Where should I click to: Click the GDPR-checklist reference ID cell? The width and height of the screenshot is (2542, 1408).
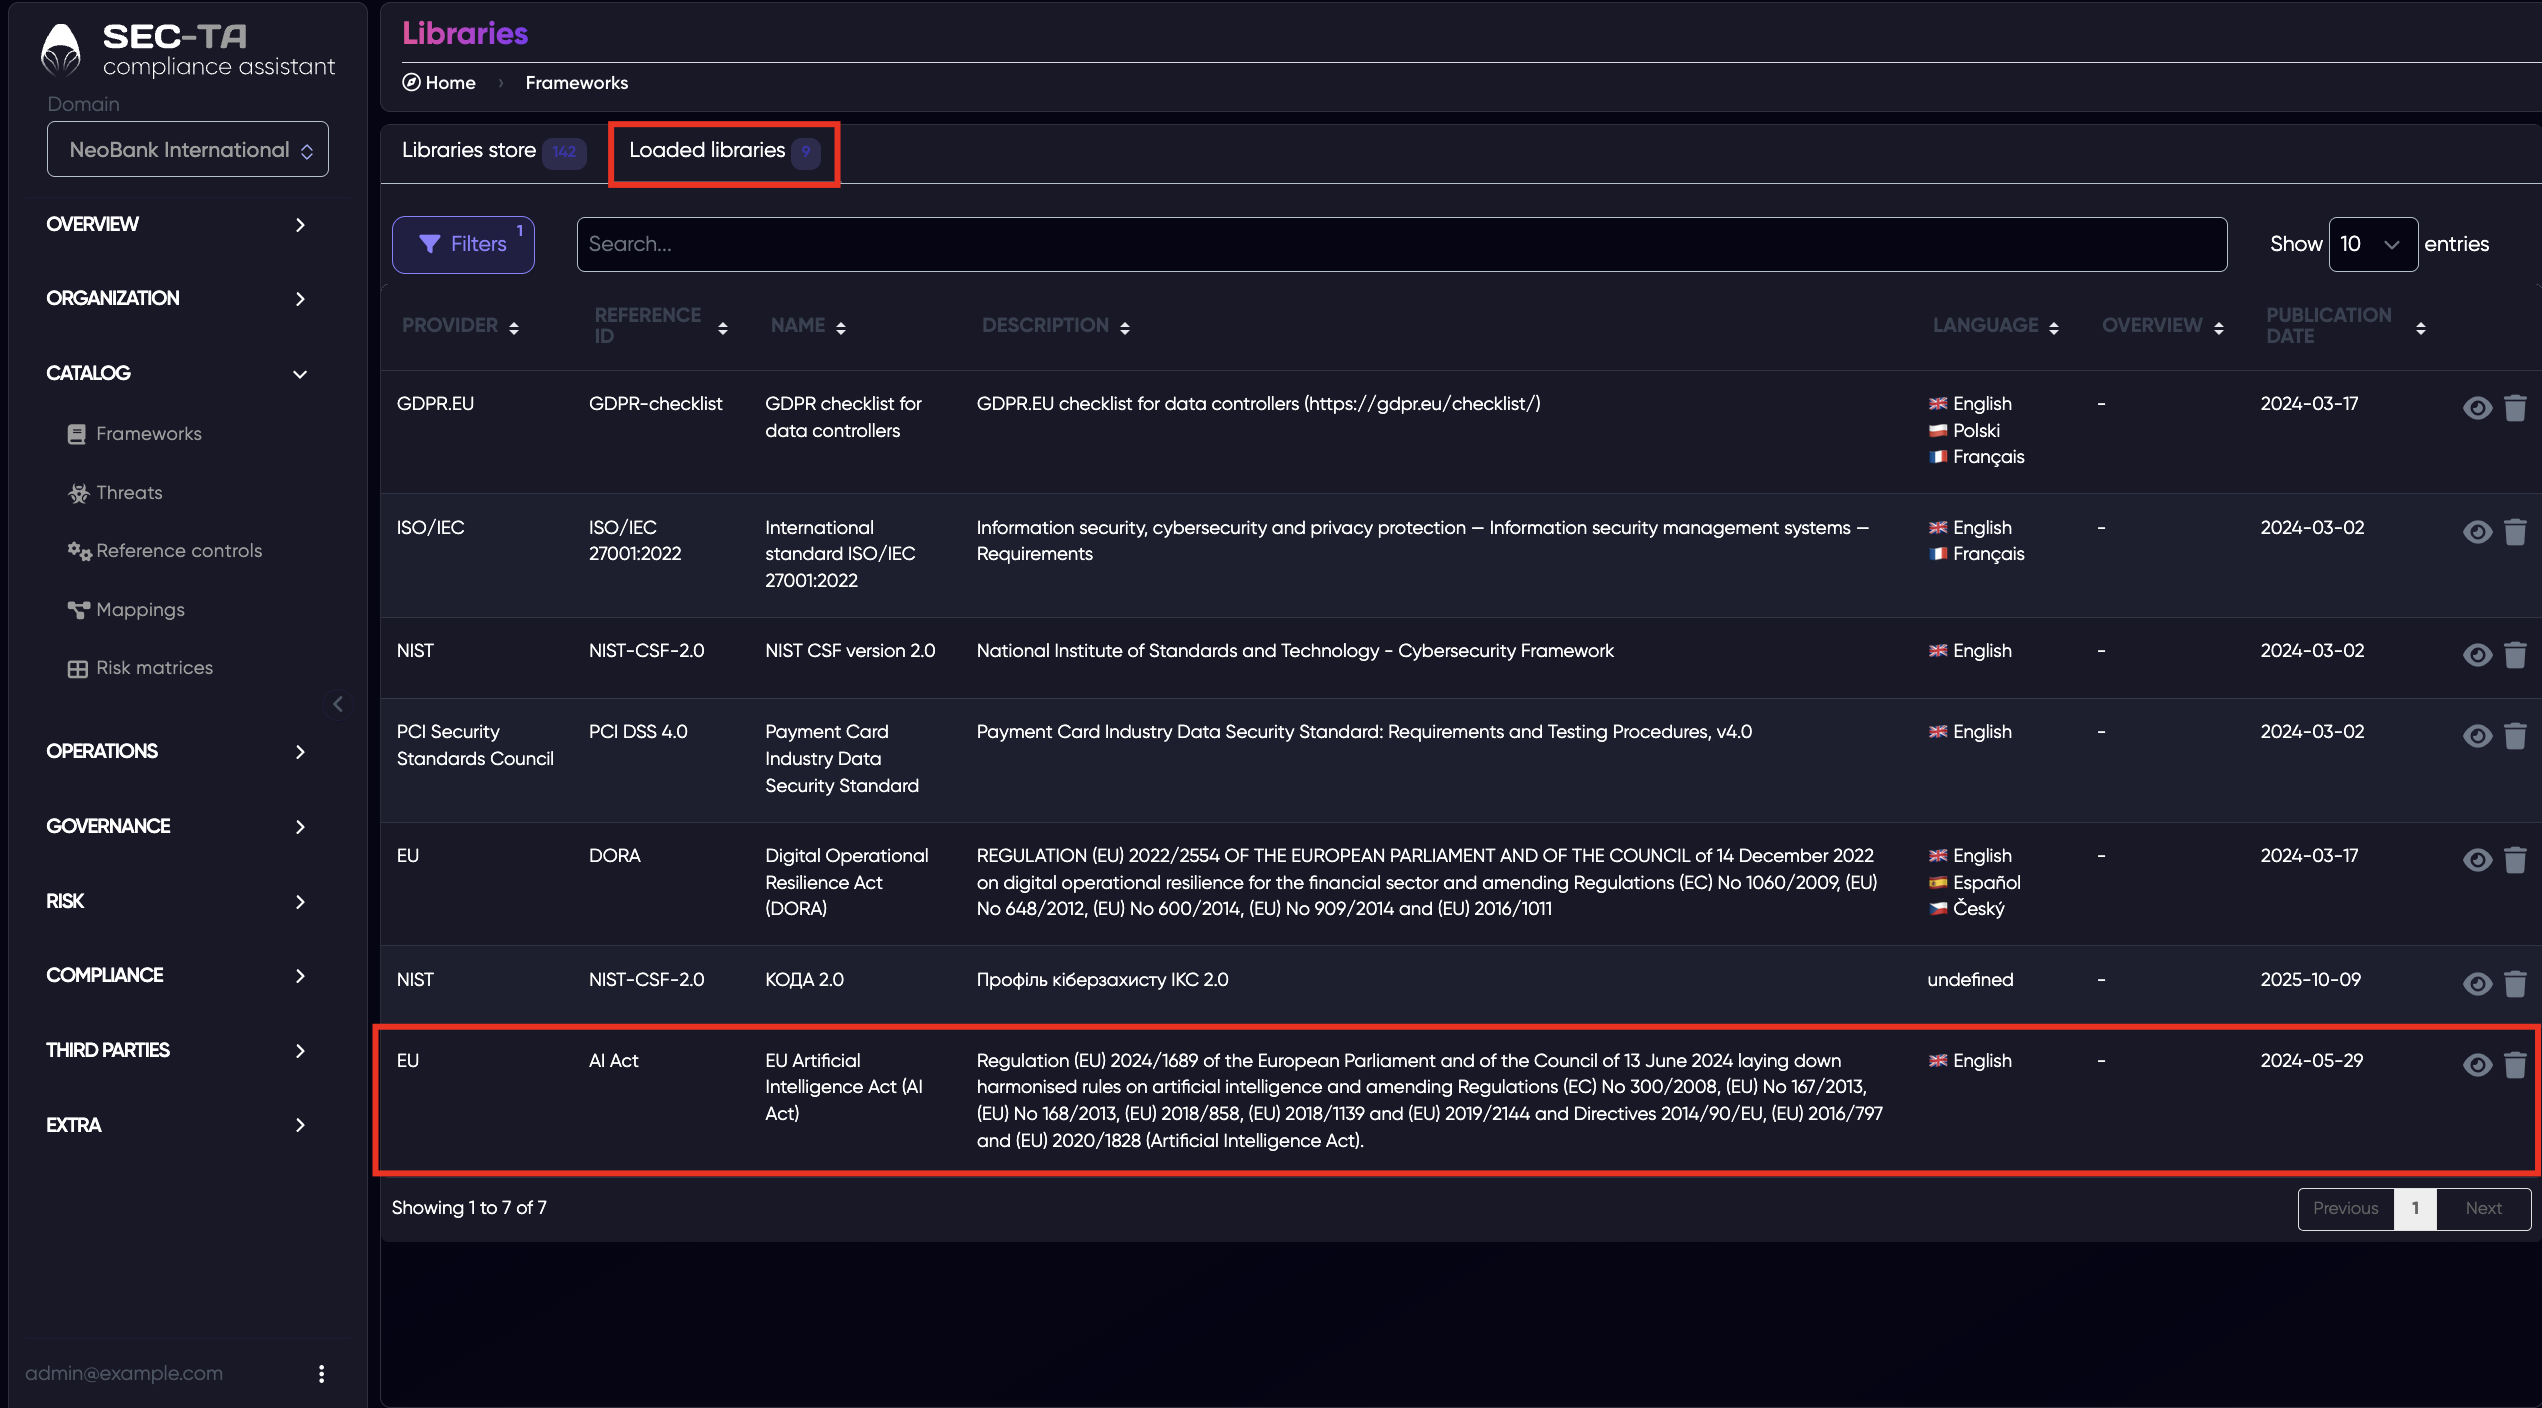[655, 404]
